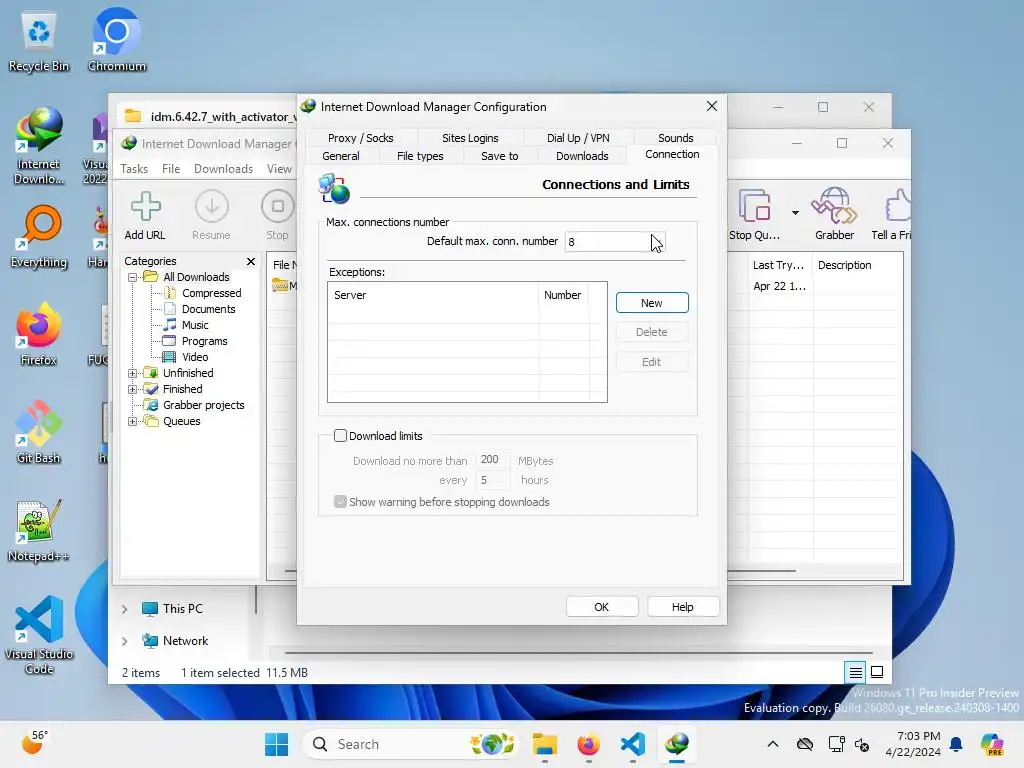1024x768 pixels.
Task: Enable the Download limits checkbox
Action: [x=340, y=436]
